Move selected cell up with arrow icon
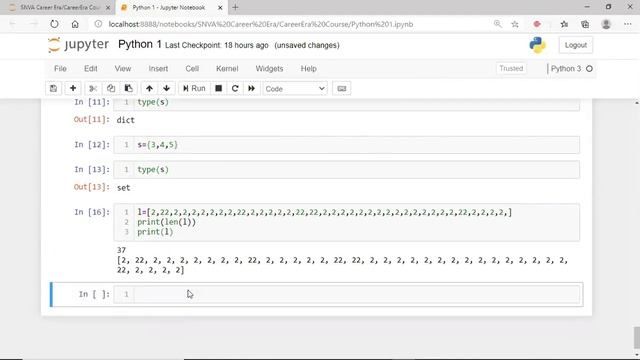640x360 pixels. 149,89
